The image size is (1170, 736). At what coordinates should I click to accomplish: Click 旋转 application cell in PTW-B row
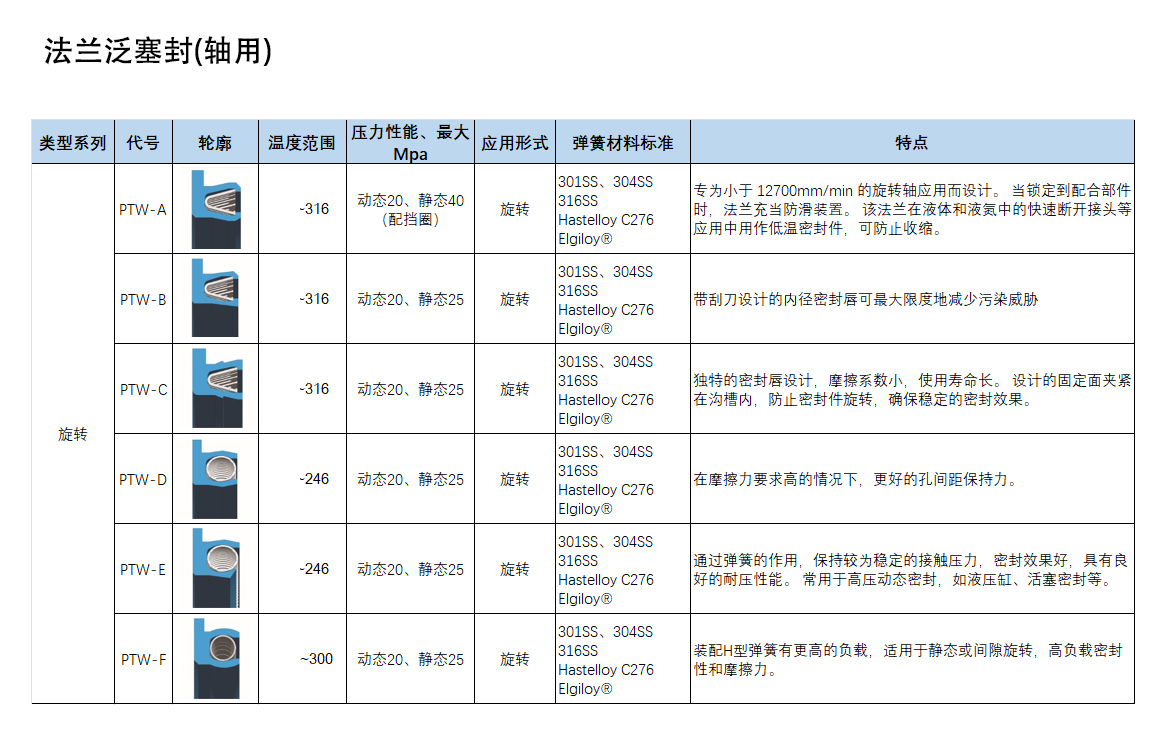pos(515,299)
